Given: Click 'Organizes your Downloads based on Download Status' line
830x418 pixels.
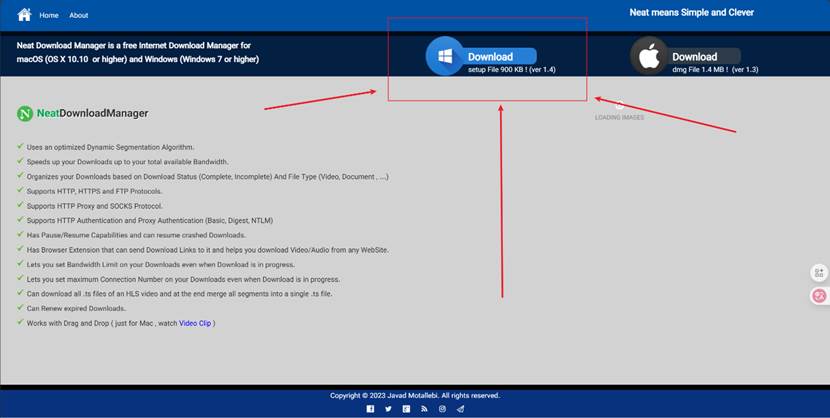Looking at the screenshot, I should click(x=208, y=177).
